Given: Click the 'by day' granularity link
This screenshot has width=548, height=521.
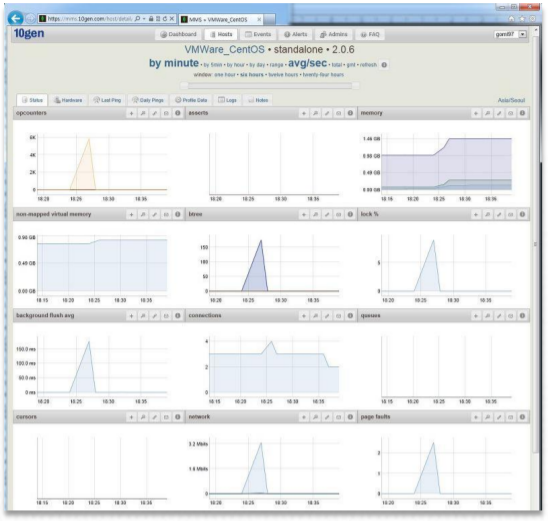Looking at the screenshot, I should pyautogui.click(x=257, y=65).
